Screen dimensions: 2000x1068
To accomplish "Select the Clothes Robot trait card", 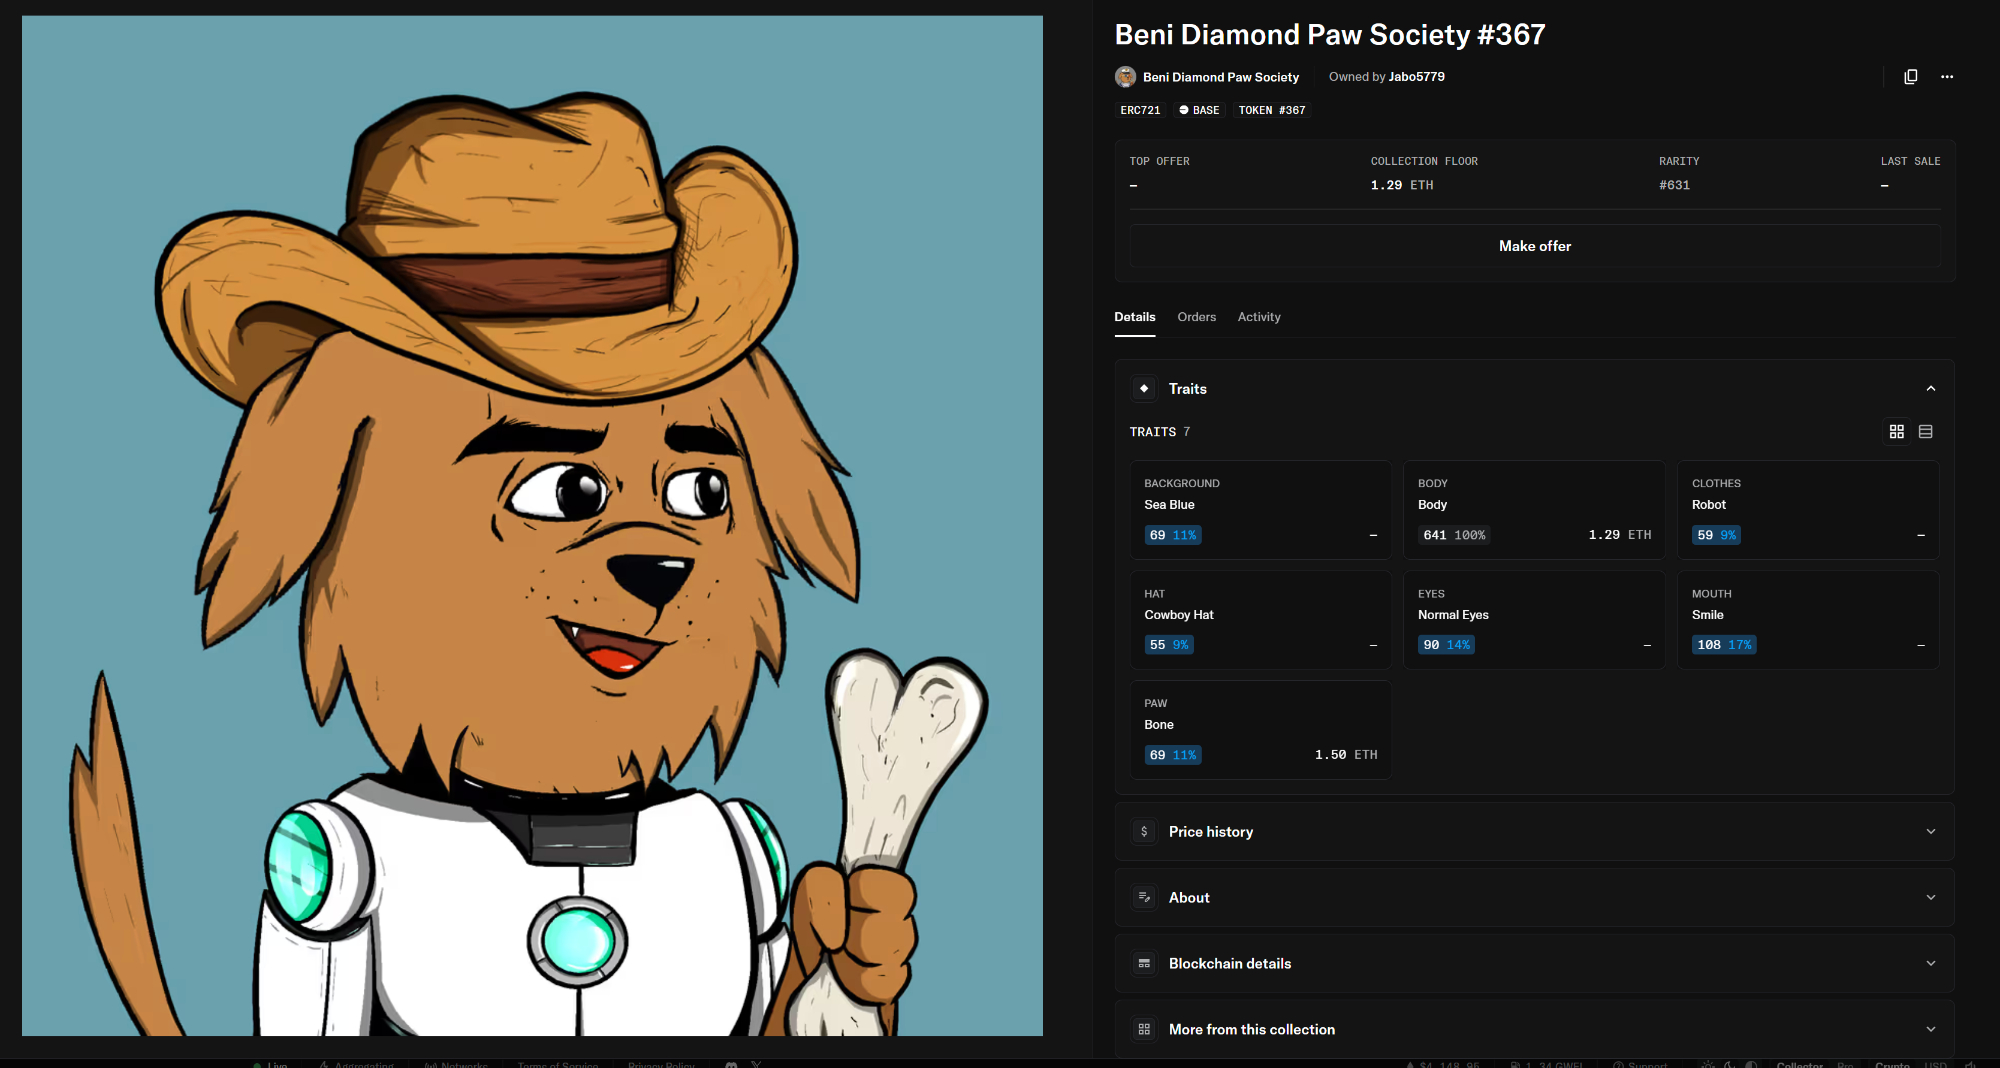I will [1808, 510].
